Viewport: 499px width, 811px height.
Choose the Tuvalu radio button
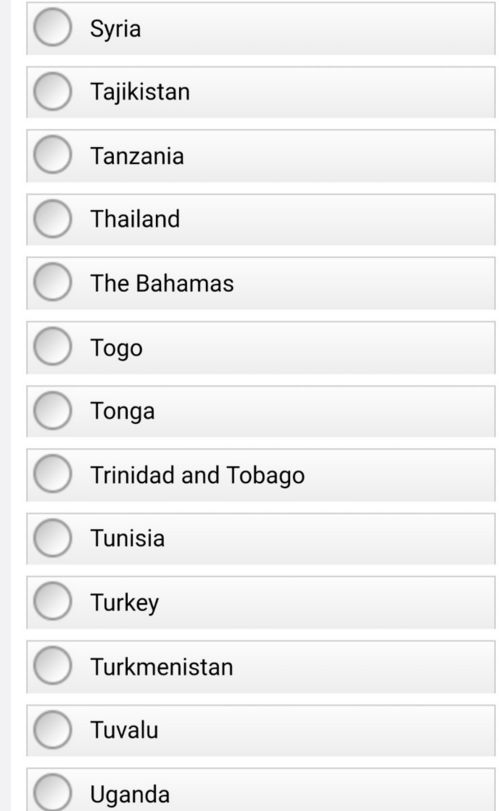pos(52,729)
